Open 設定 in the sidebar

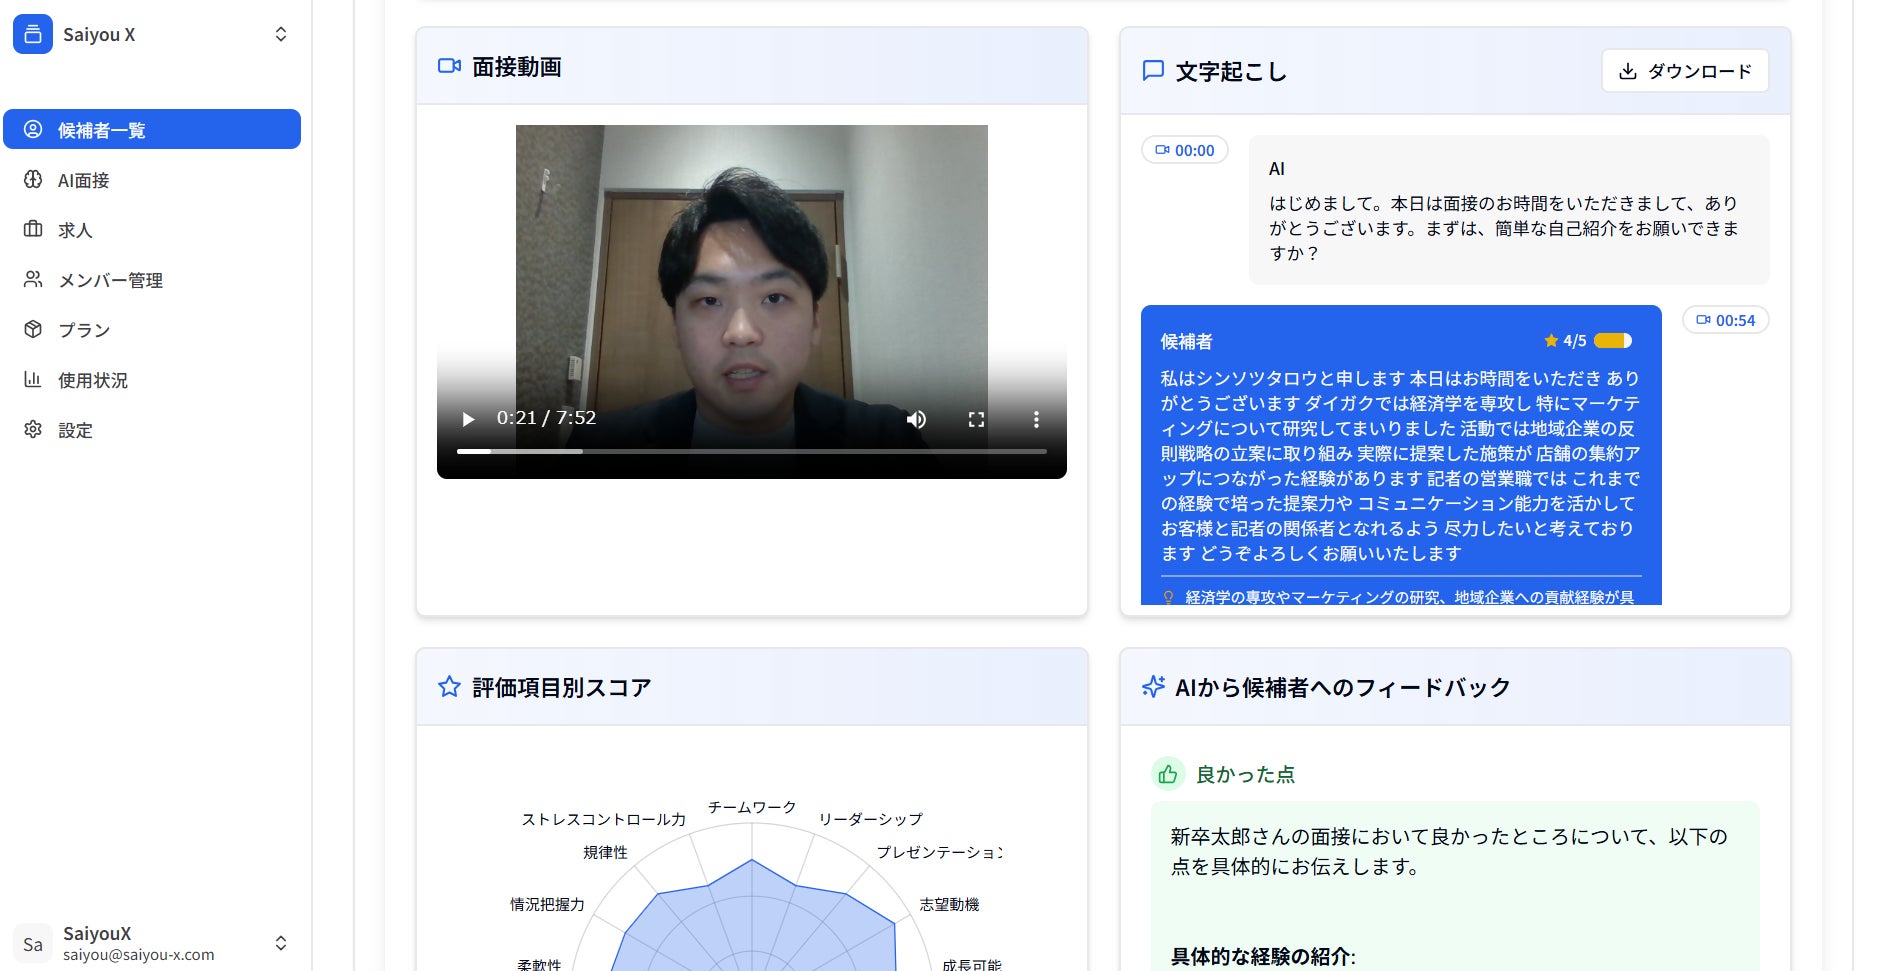click(x=152, y=430)
